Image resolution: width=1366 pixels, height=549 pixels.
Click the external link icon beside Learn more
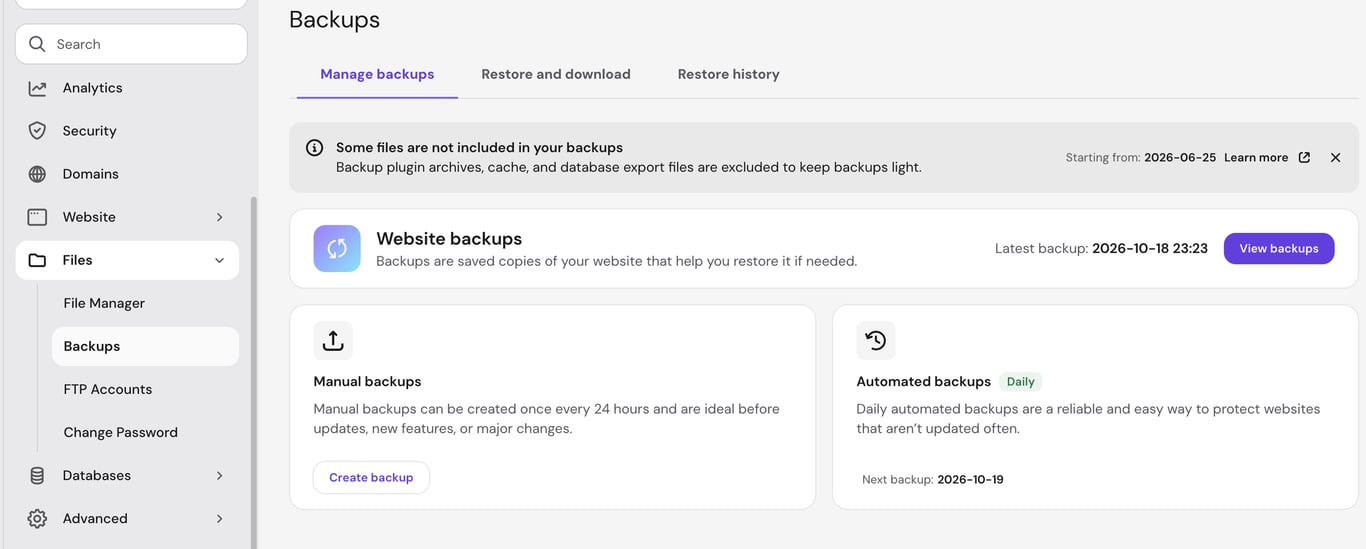click(1304, 158)
